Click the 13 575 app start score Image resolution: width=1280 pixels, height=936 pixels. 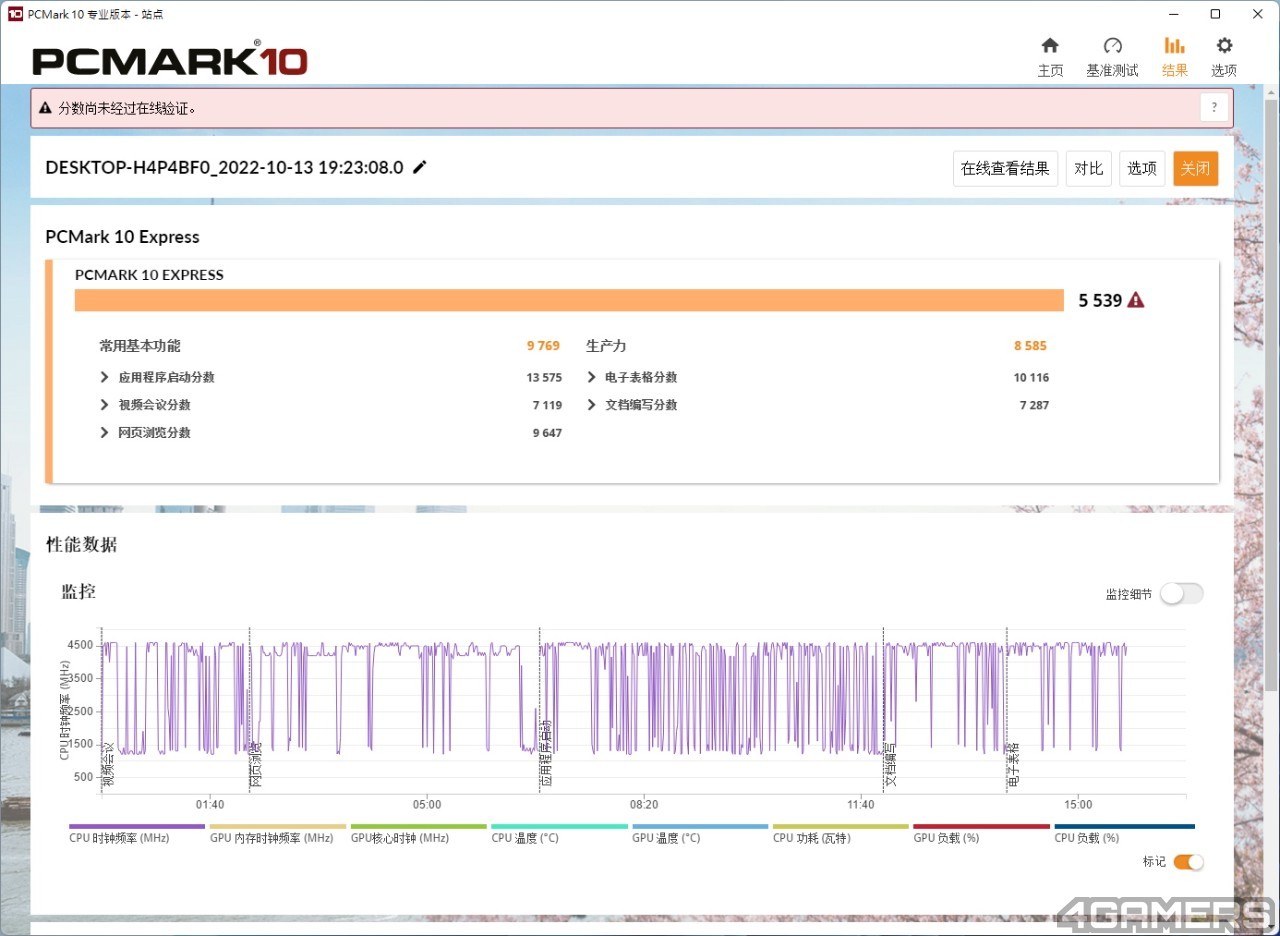tap(544, 378)
